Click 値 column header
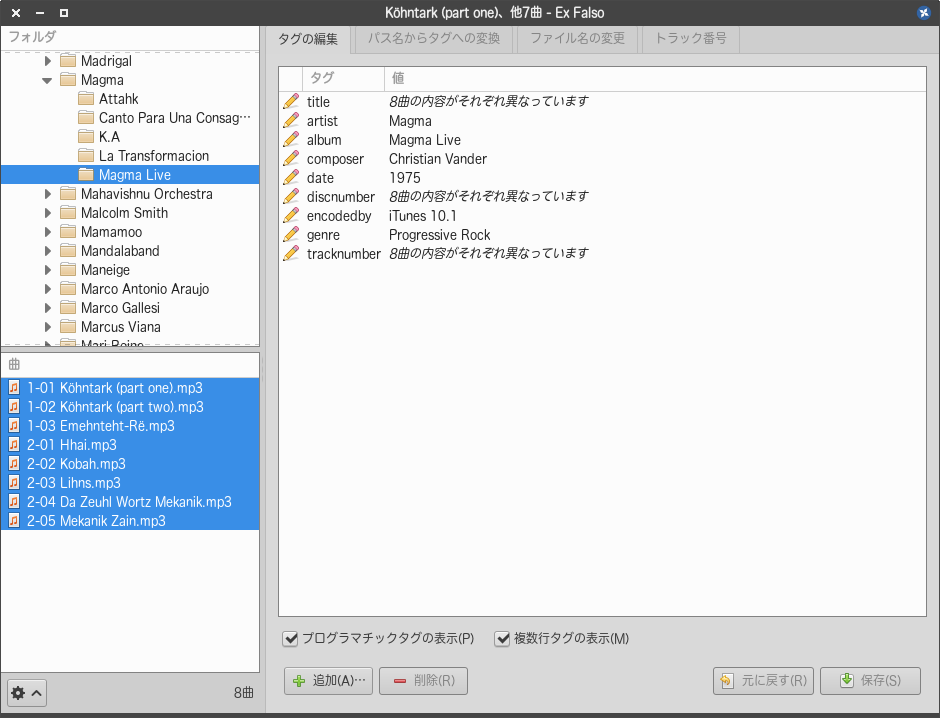Screen dimensions: 940x718 655,78
